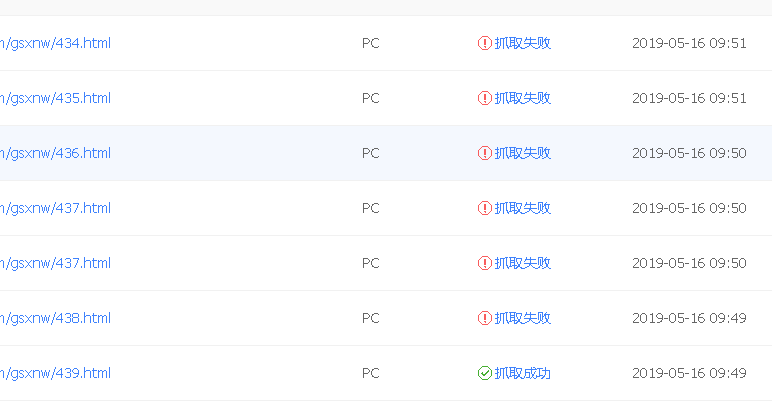Click the 09:49 timestamp in 438.html row
772x402 pixels.
[689, 318]
